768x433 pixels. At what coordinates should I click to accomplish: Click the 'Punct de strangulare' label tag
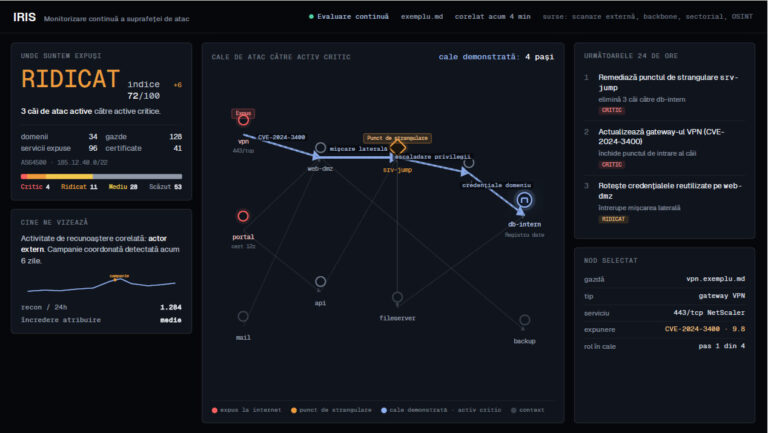[x=397, y=138]
